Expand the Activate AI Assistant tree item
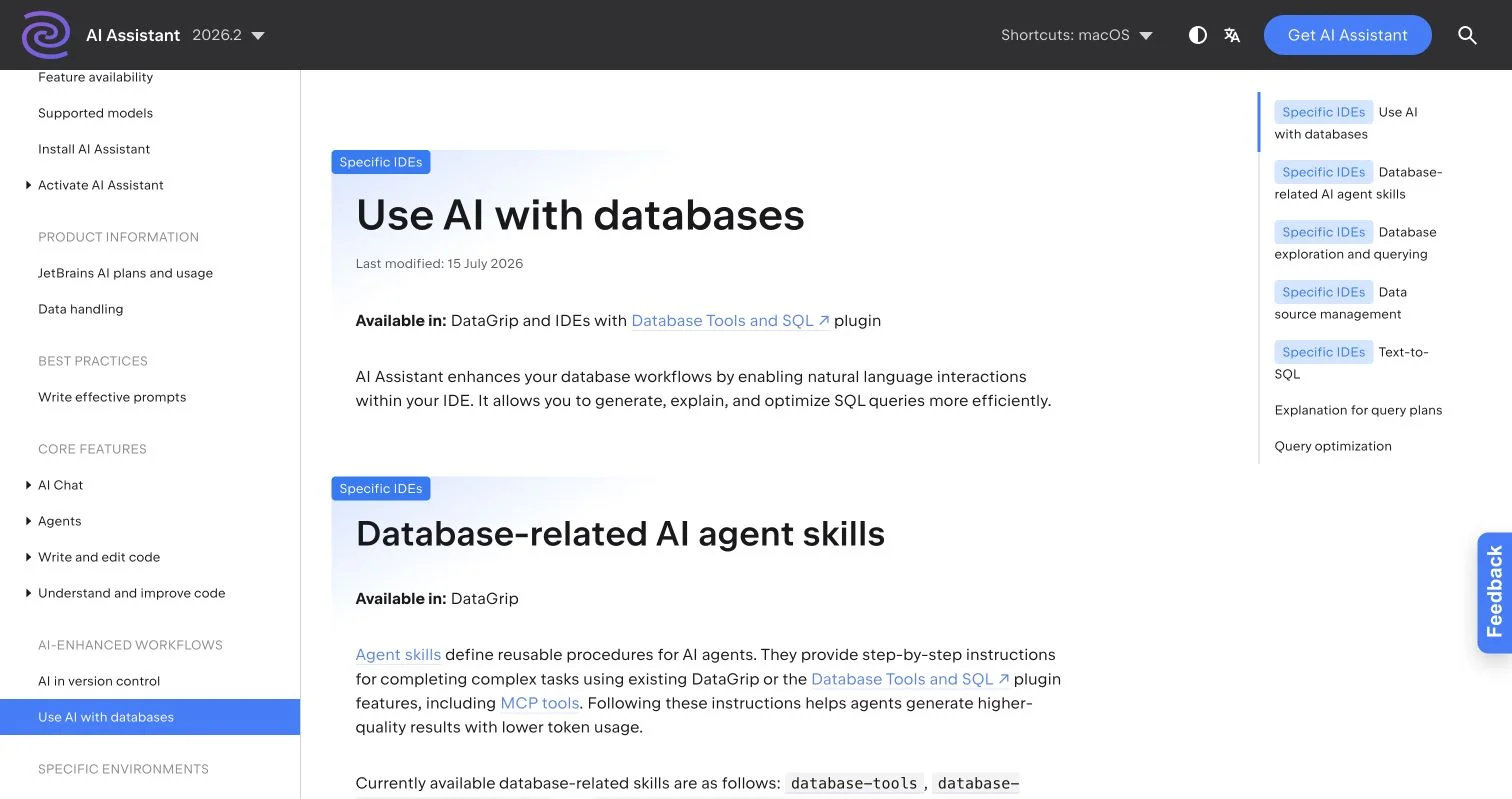The height and width of the screenshot is (799, 1512). click(28, 185)
